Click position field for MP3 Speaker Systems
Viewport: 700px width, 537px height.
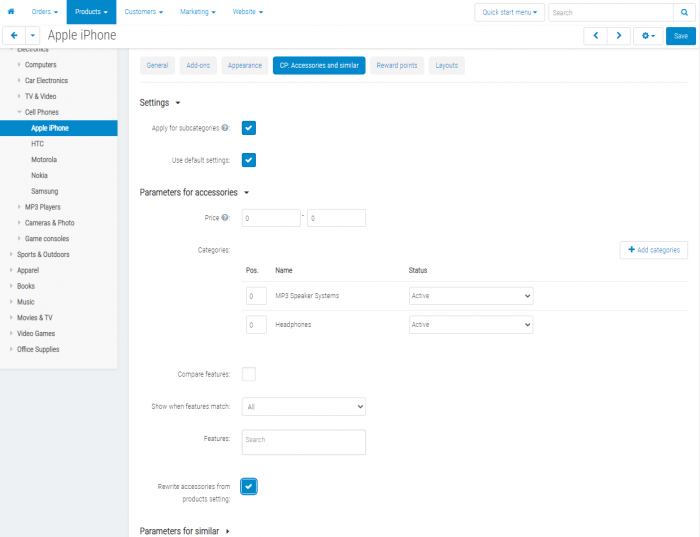point(256,296)
